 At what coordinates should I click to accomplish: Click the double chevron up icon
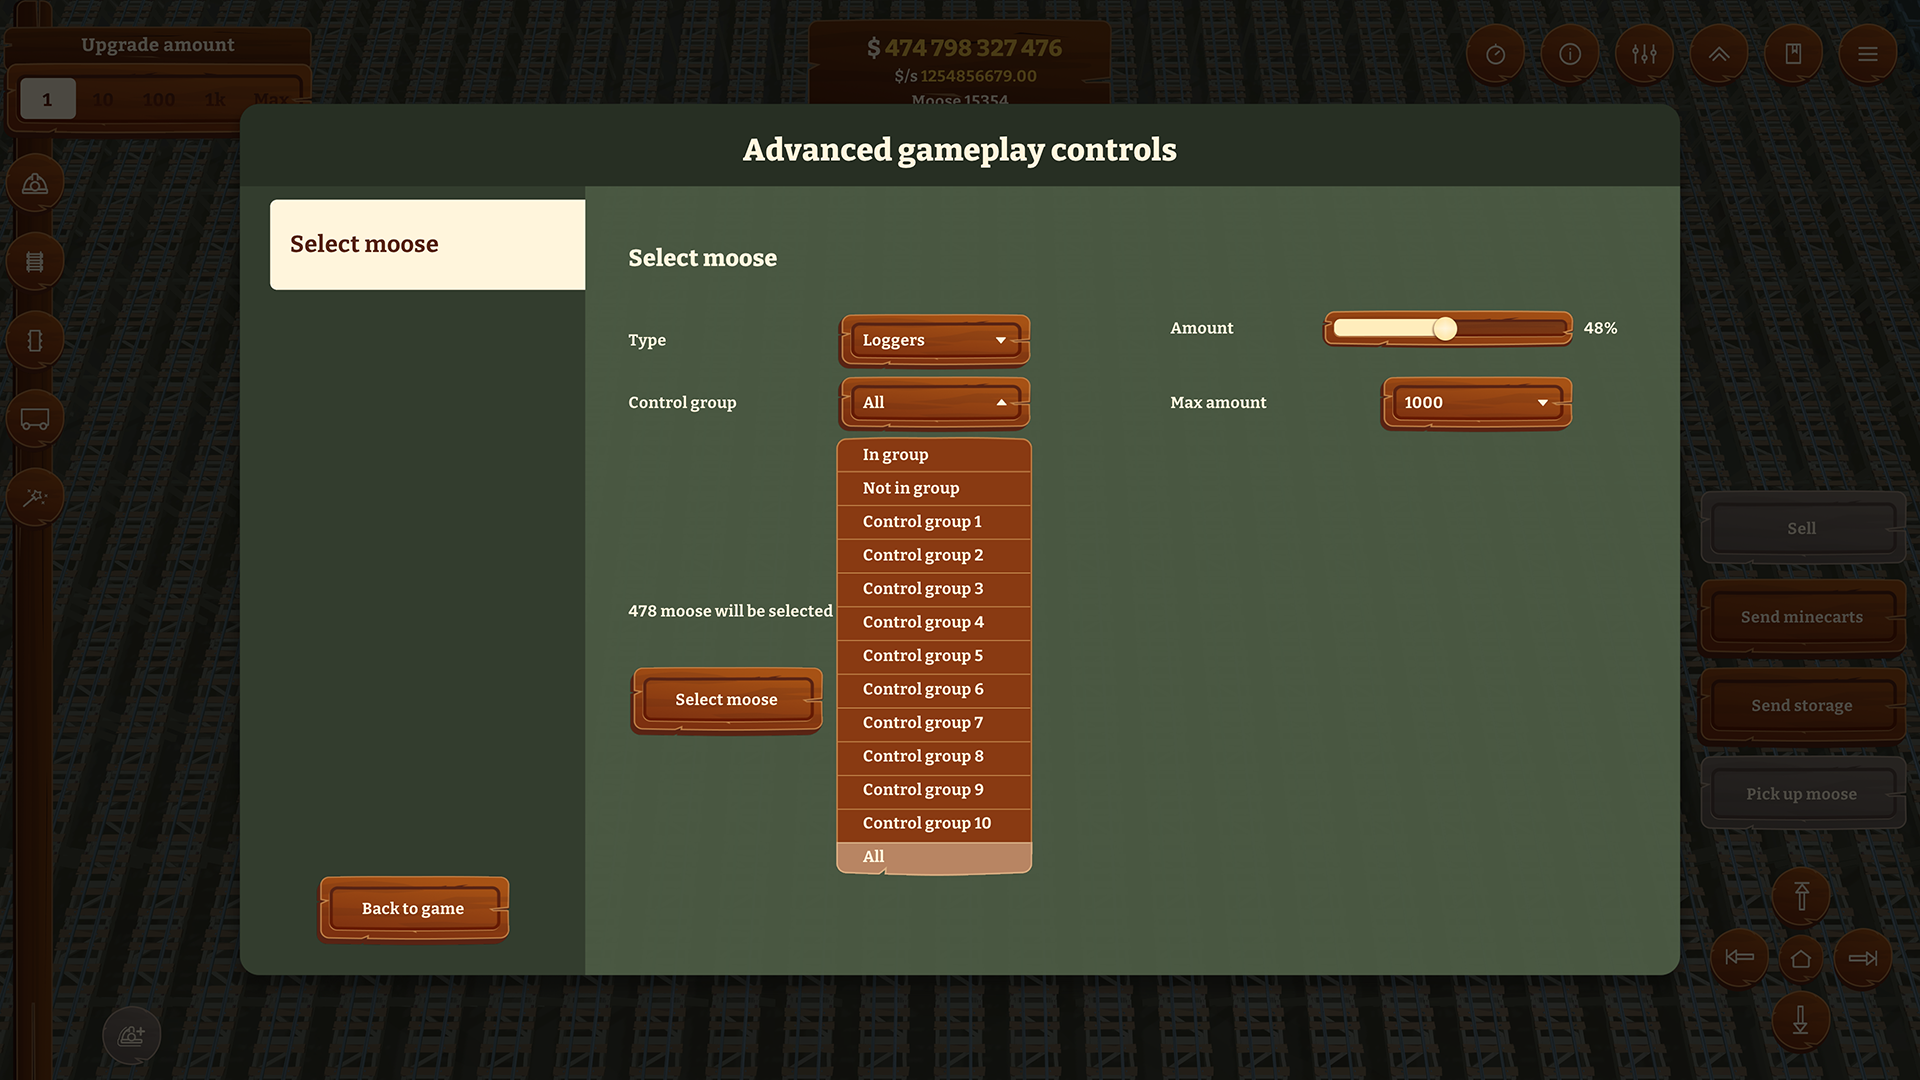[x=1718, y=54]
